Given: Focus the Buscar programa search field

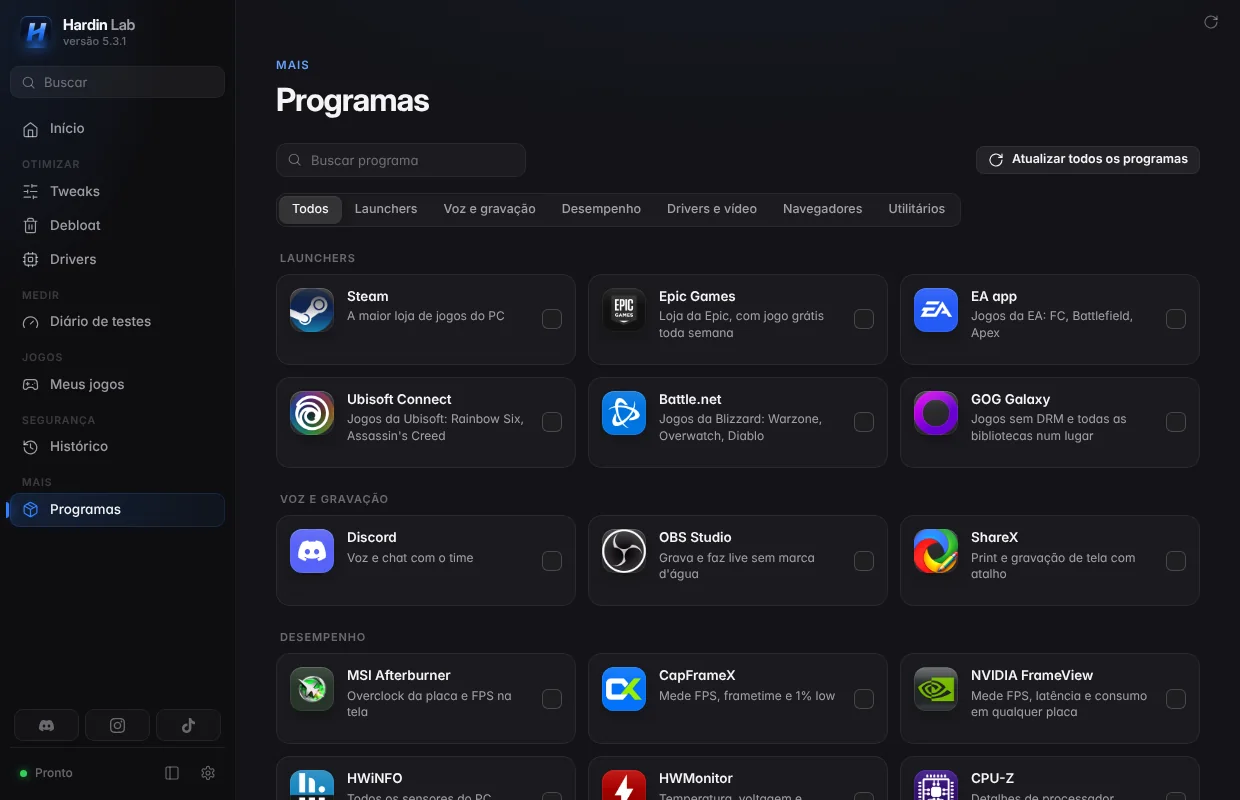Looking at the screenshot, I should tap(401, 160).
